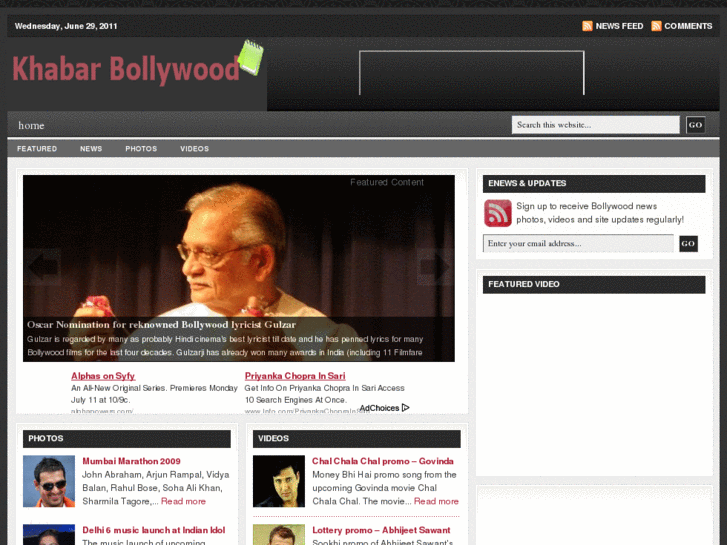
Task: Click the Mumbai Marathon thumbnail image
Action: 49,481
